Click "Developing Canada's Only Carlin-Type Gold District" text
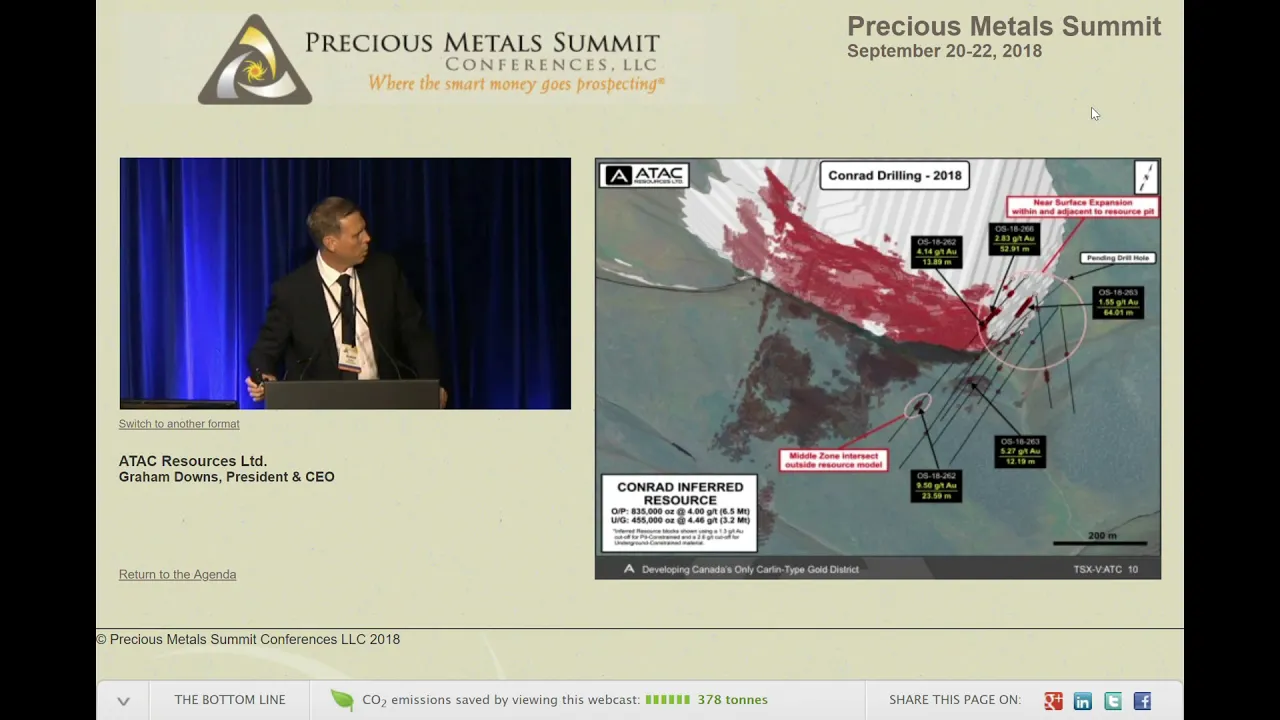 [x=750, y=569]
